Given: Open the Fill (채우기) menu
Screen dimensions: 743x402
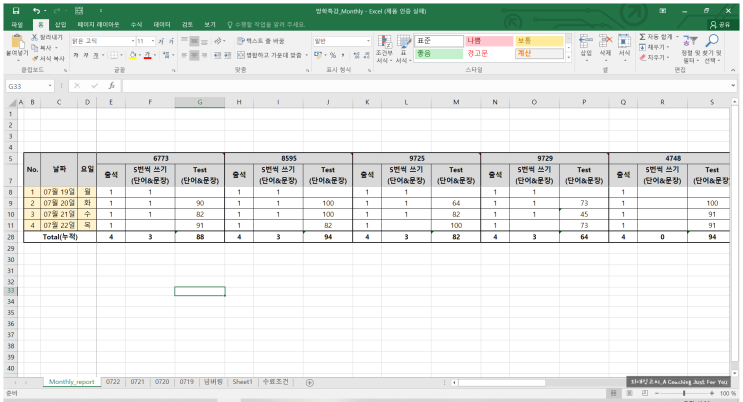Looking at the screenshot, I should (654, 47).
